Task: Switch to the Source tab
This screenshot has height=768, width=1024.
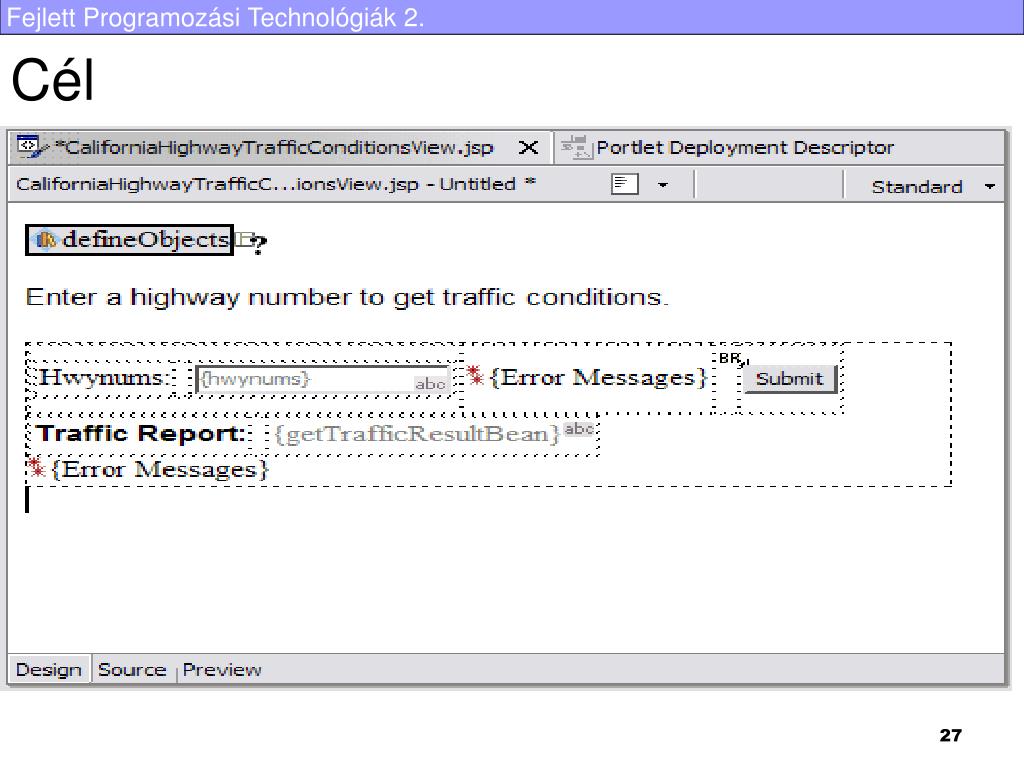Action: [132, 670]
